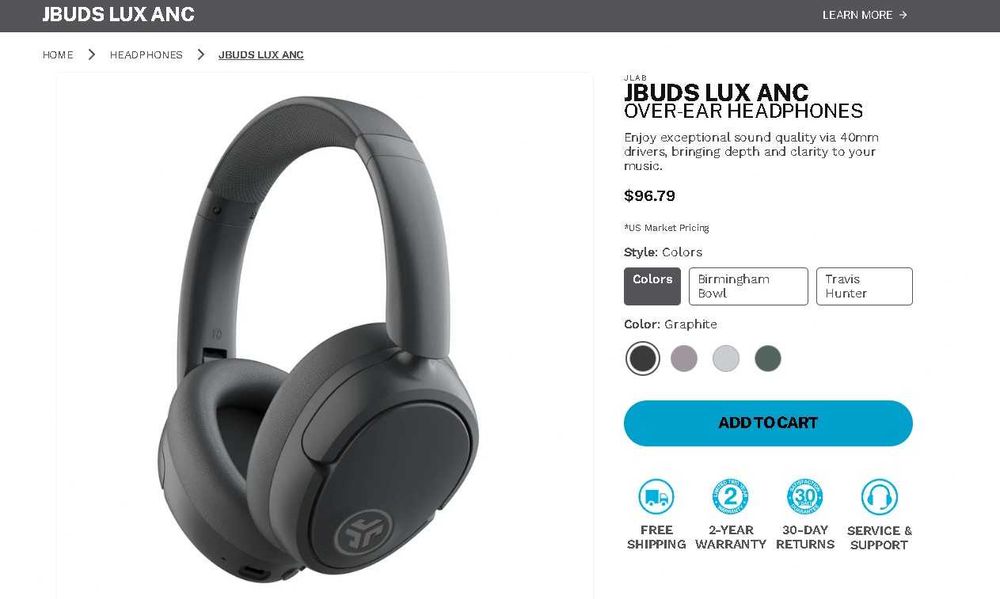Image resolution: width=1000 pixels, height=599 pixels.
Task: Click the chevron after Headphones breadcrumb
Action: (x=201, y=55)
